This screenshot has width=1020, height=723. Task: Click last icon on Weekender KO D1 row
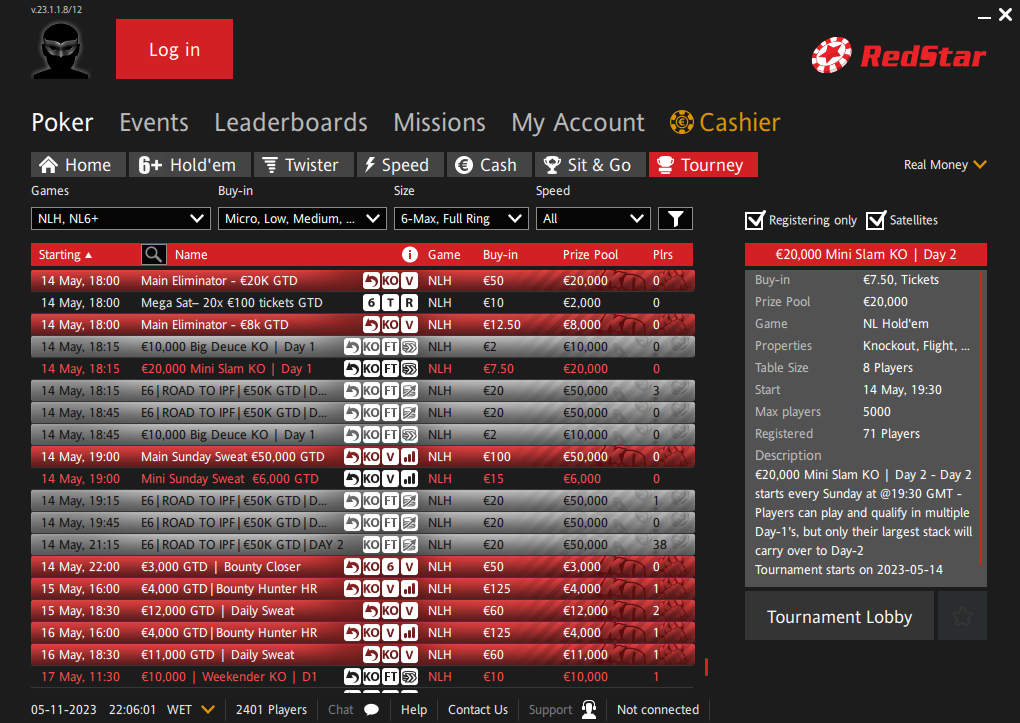point(409,677)
